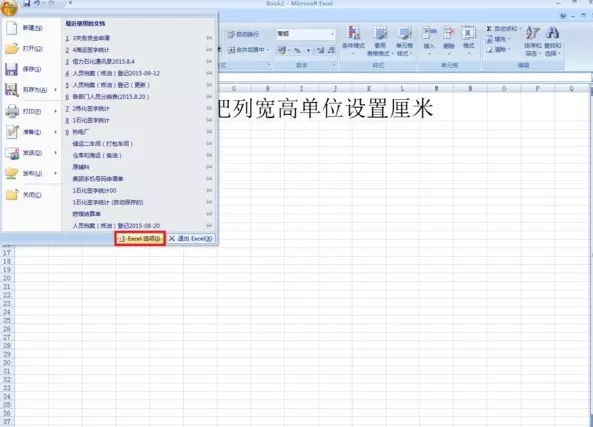The width and height of the screenshot is (593, 427).
Task: Click the Help icon at ribbon right
Action: pos(563,16)
